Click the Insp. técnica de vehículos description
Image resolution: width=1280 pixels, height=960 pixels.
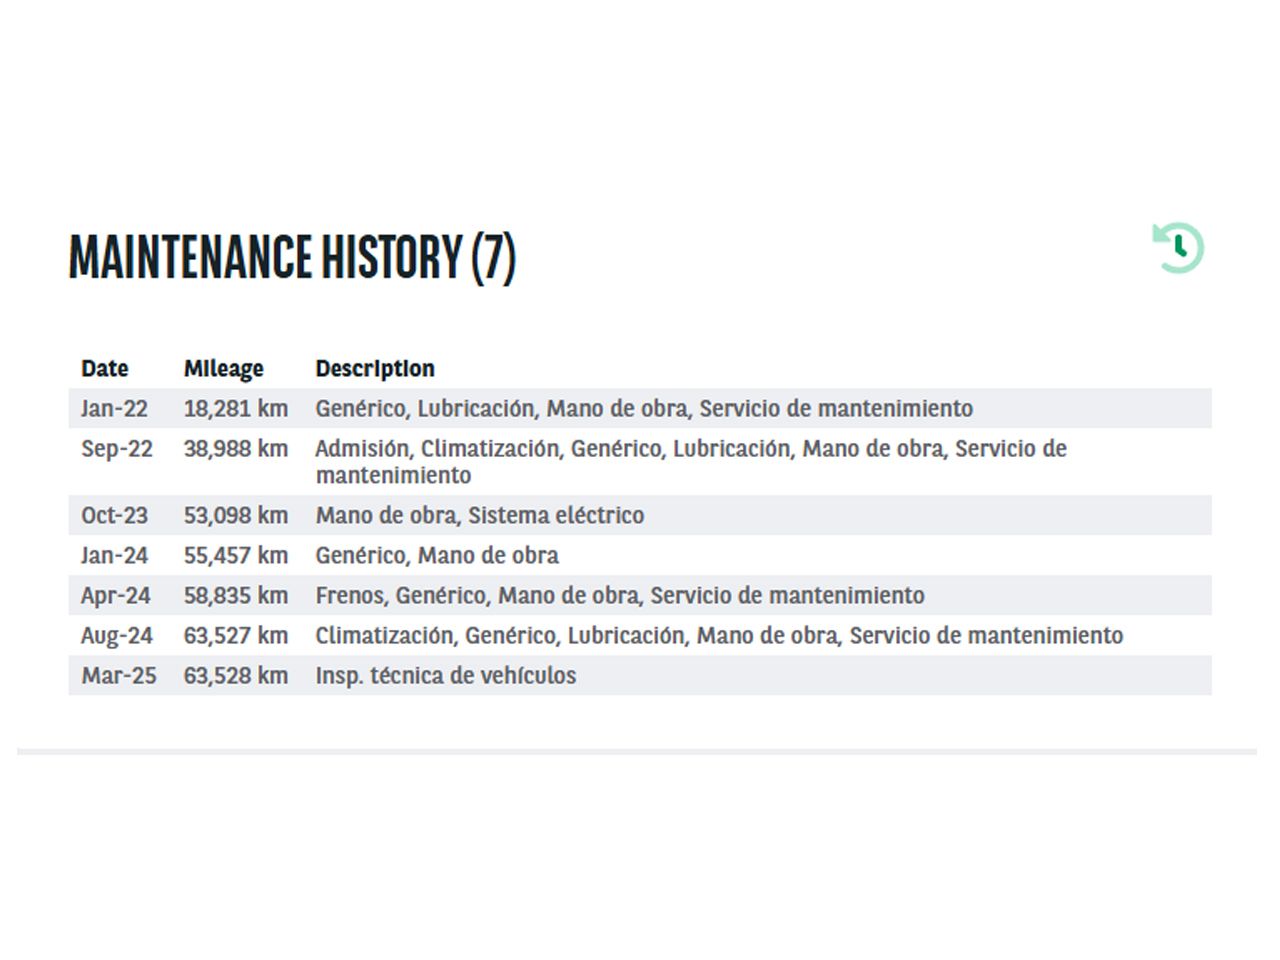(x=446, y=676)
